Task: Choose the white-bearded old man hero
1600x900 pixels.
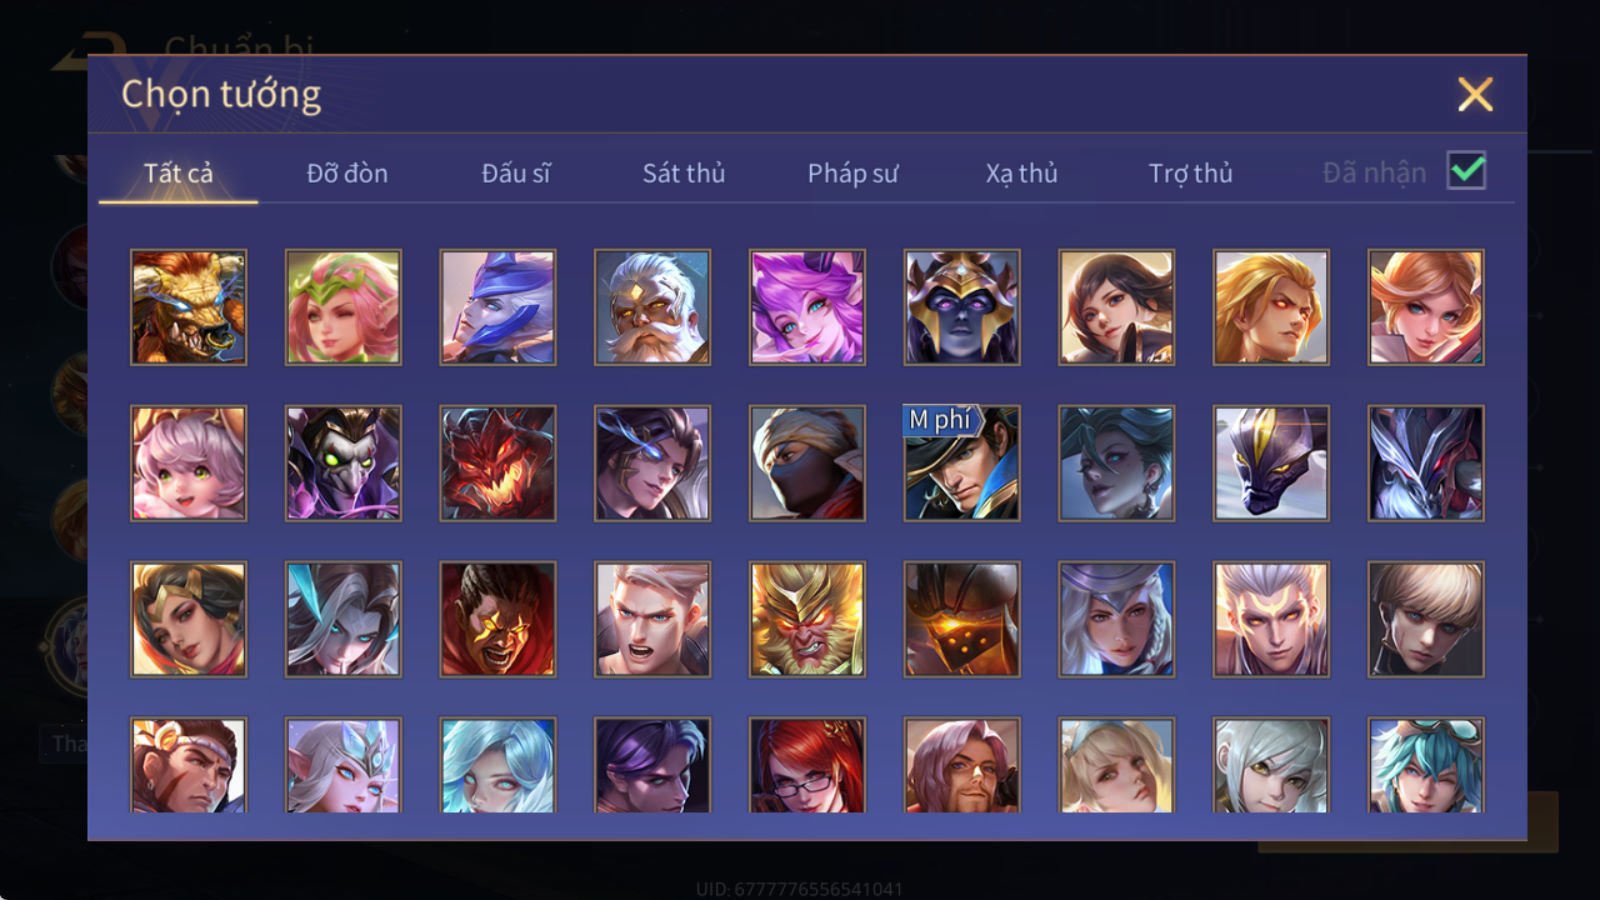Action: 652,307
